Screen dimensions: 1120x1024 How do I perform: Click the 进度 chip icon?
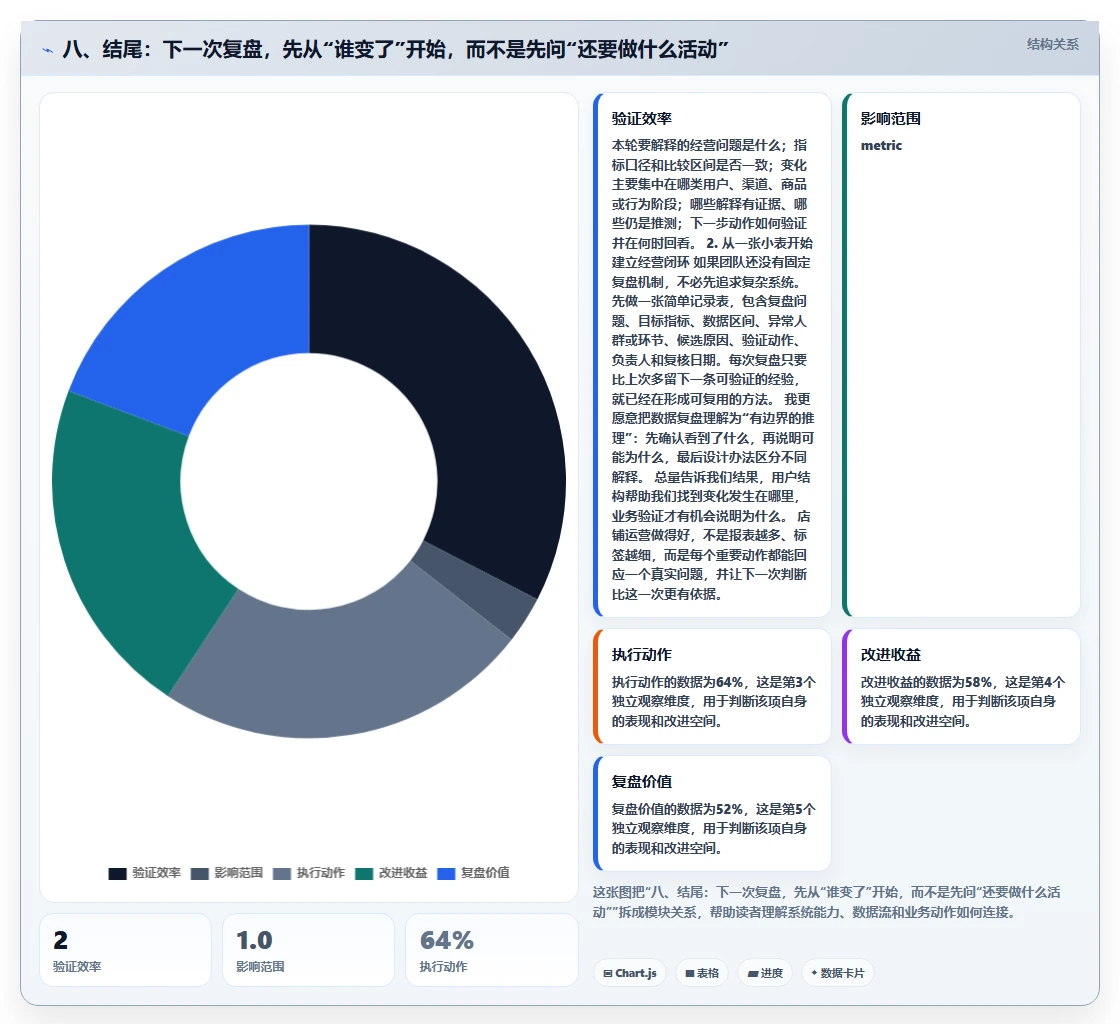click(752, 973)
